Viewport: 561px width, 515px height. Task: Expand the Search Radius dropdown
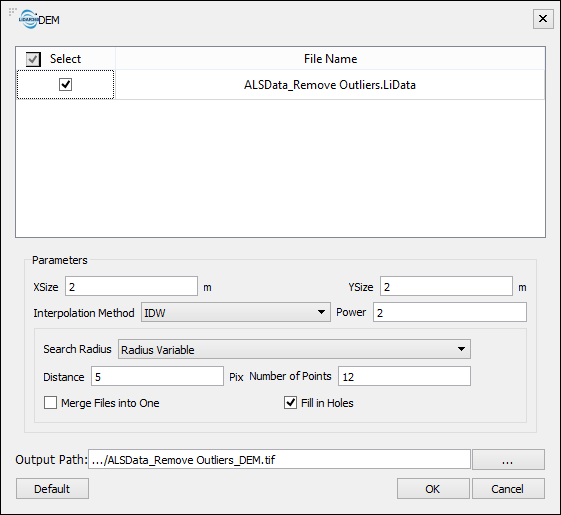294,349
